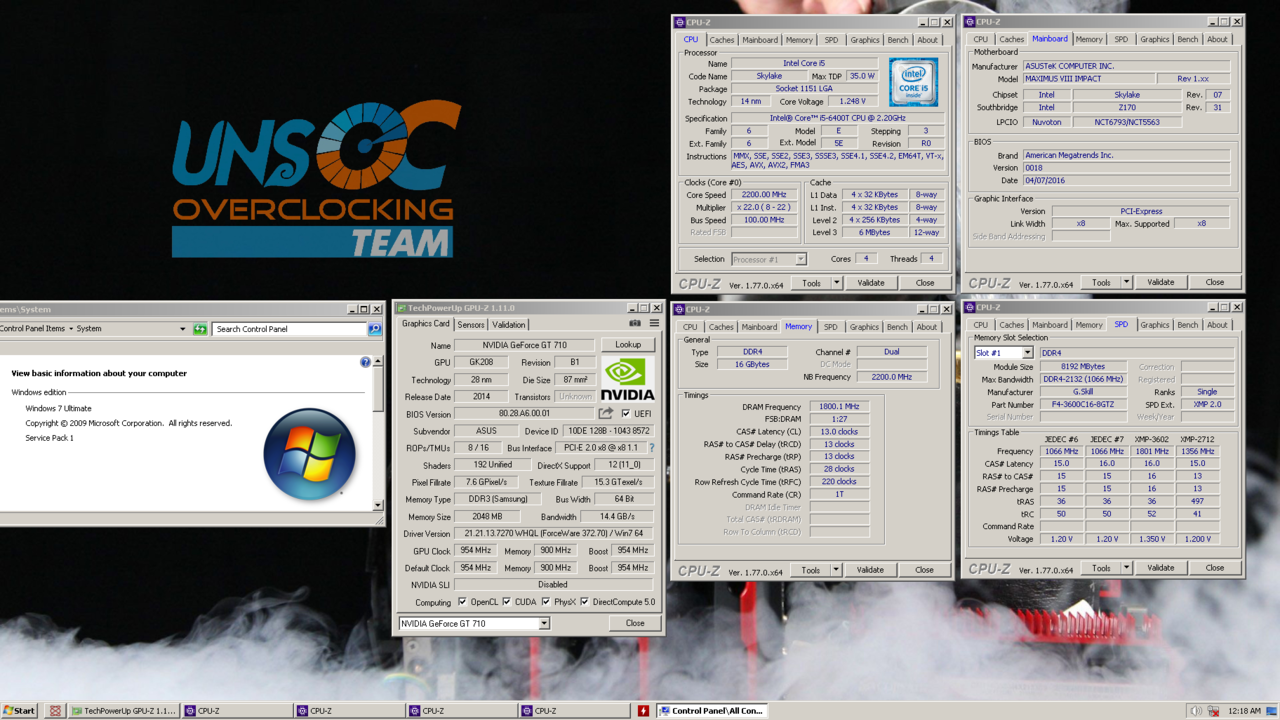This screenshot has width=1280, height=720.
Task: Click the MAXIMUS VIII IMPACT model field
Action: point(1088,79)
